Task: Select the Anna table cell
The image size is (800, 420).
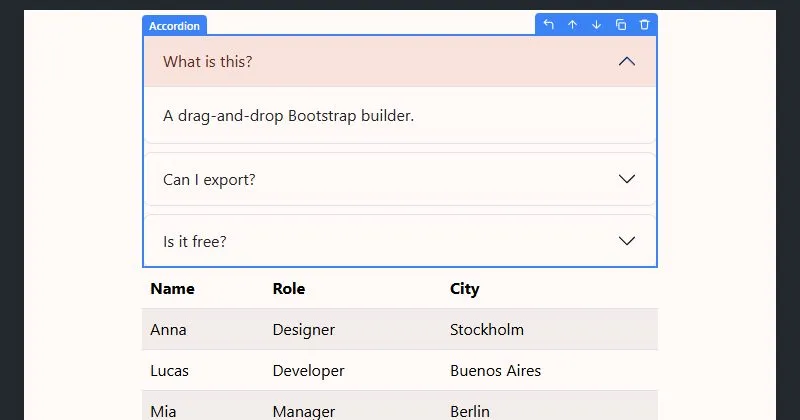Action: 203,330
